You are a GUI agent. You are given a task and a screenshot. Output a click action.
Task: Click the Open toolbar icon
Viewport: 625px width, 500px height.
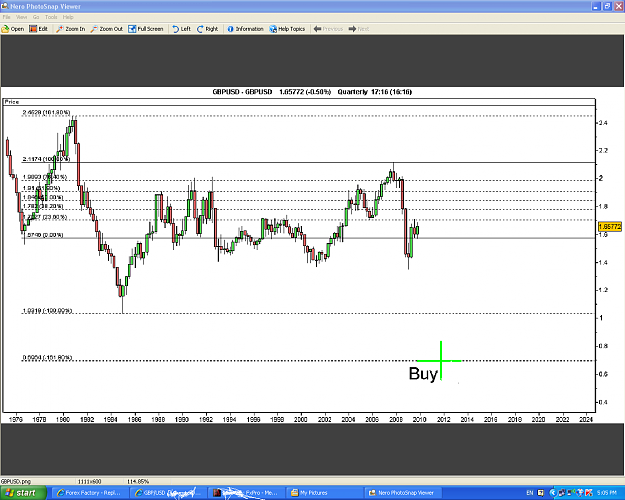pyautogui.click(x=13, y=29)
